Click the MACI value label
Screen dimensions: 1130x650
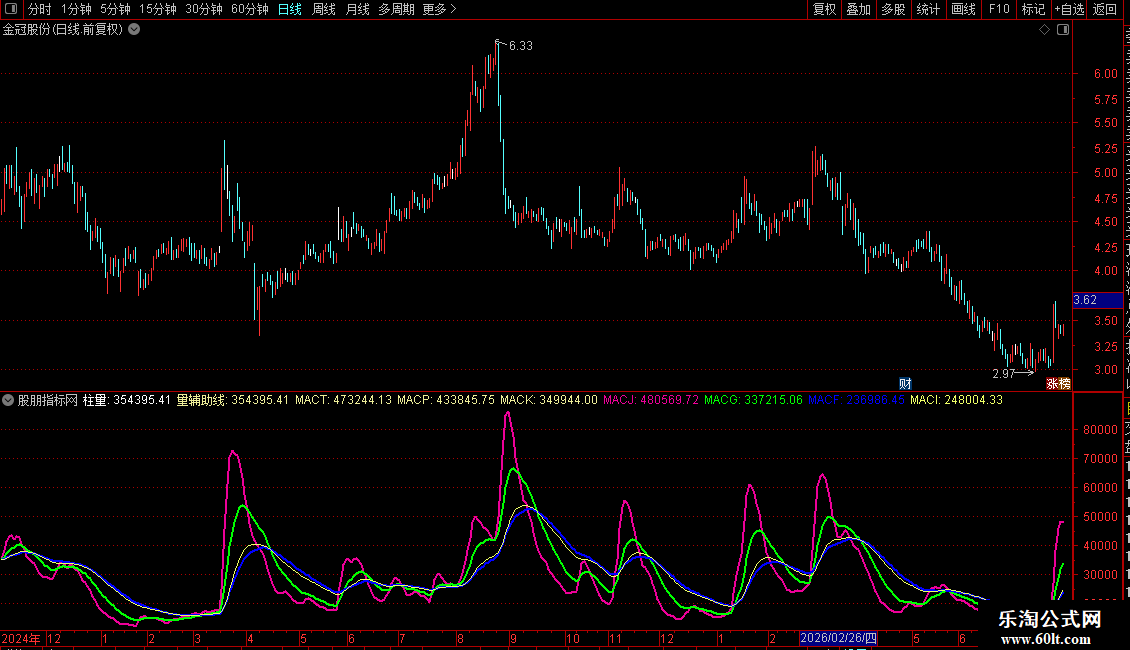pos(956,400)
